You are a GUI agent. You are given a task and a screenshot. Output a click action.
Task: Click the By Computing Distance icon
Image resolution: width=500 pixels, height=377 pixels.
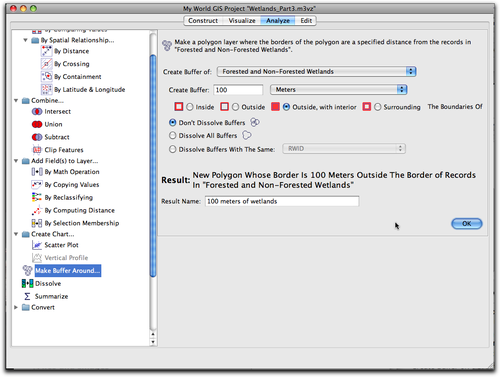tap(37, 210)
